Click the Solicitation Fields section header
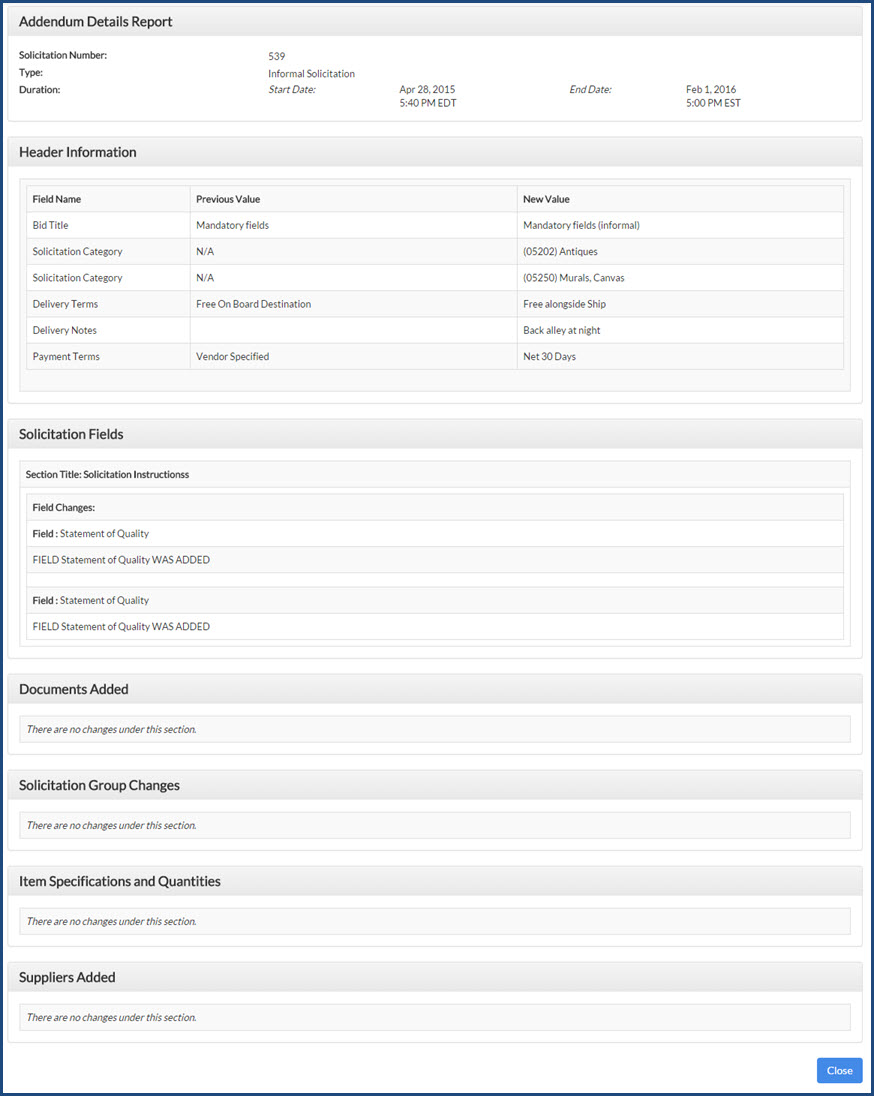This screenshot has width=874, height=1096. (71, 433)
